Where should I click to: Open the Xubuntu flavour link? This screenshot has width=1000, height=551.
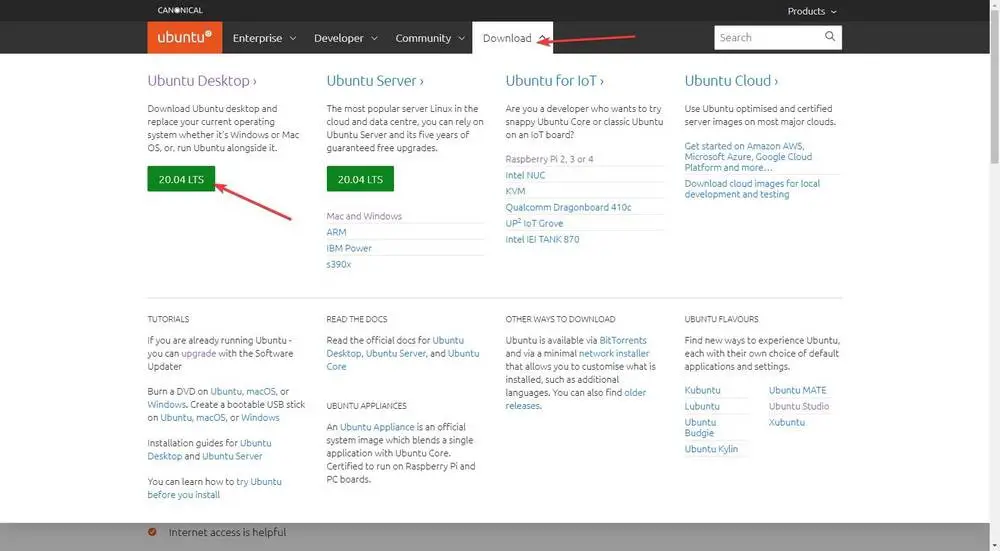[786, 422]
